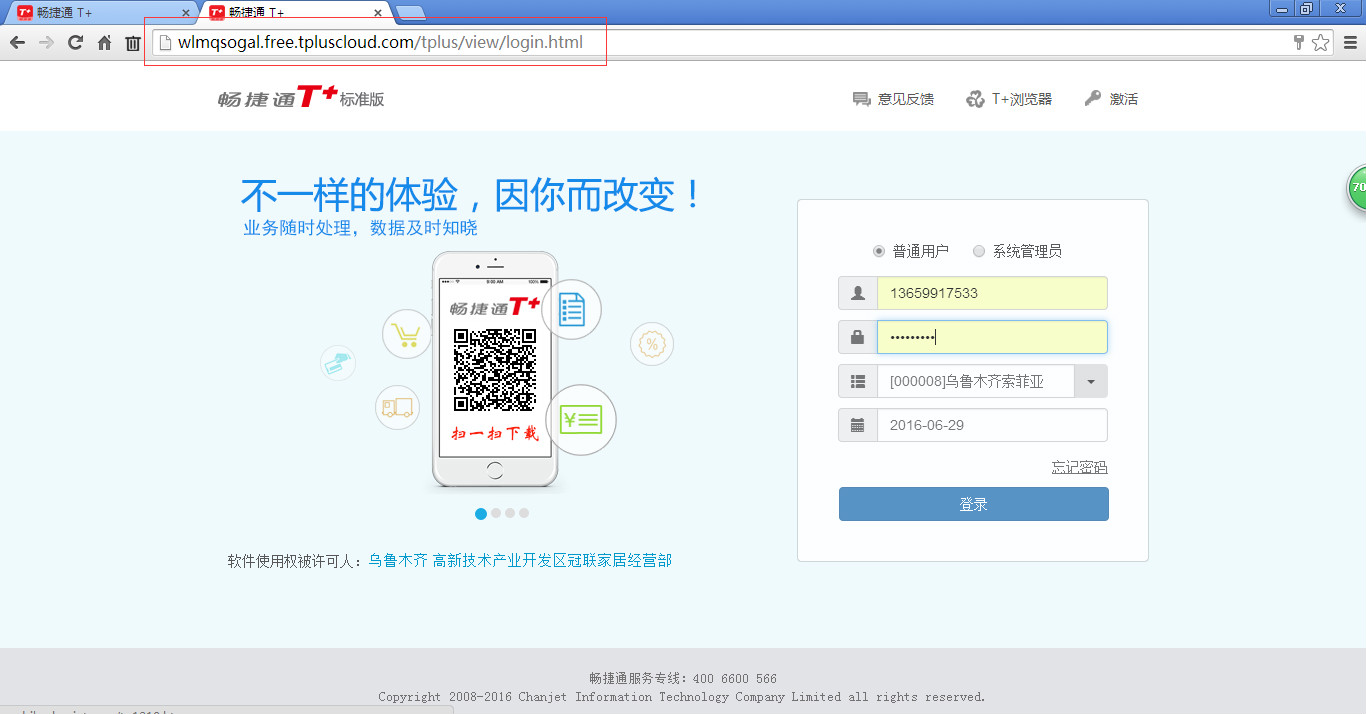The width and height of the screenshot is (1366, 714).
Task: Open the browser home page icon
Action: click(x=104, y=42)
